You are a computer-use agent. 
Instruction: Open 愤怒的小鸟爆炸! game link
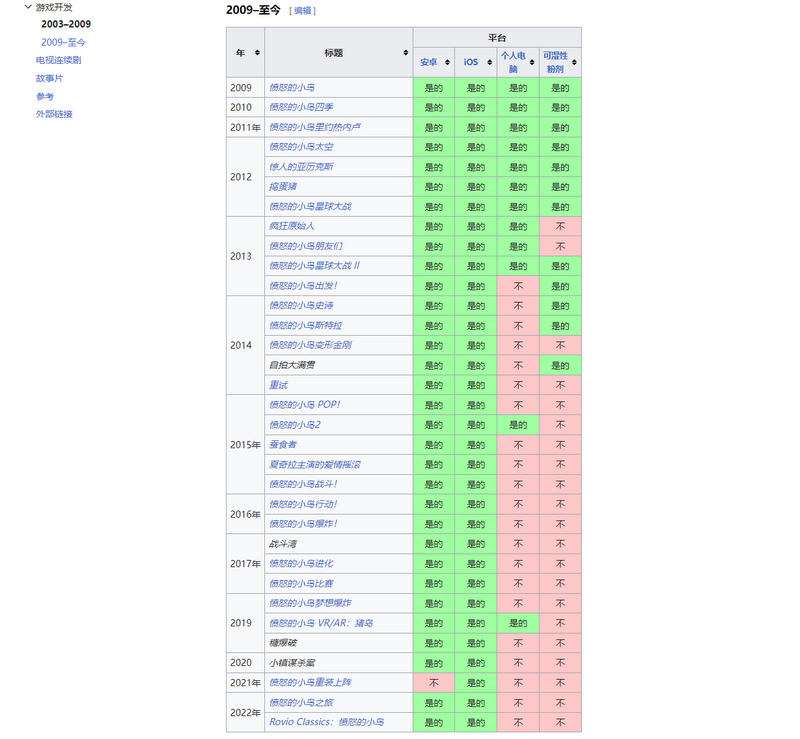point(303,524)
